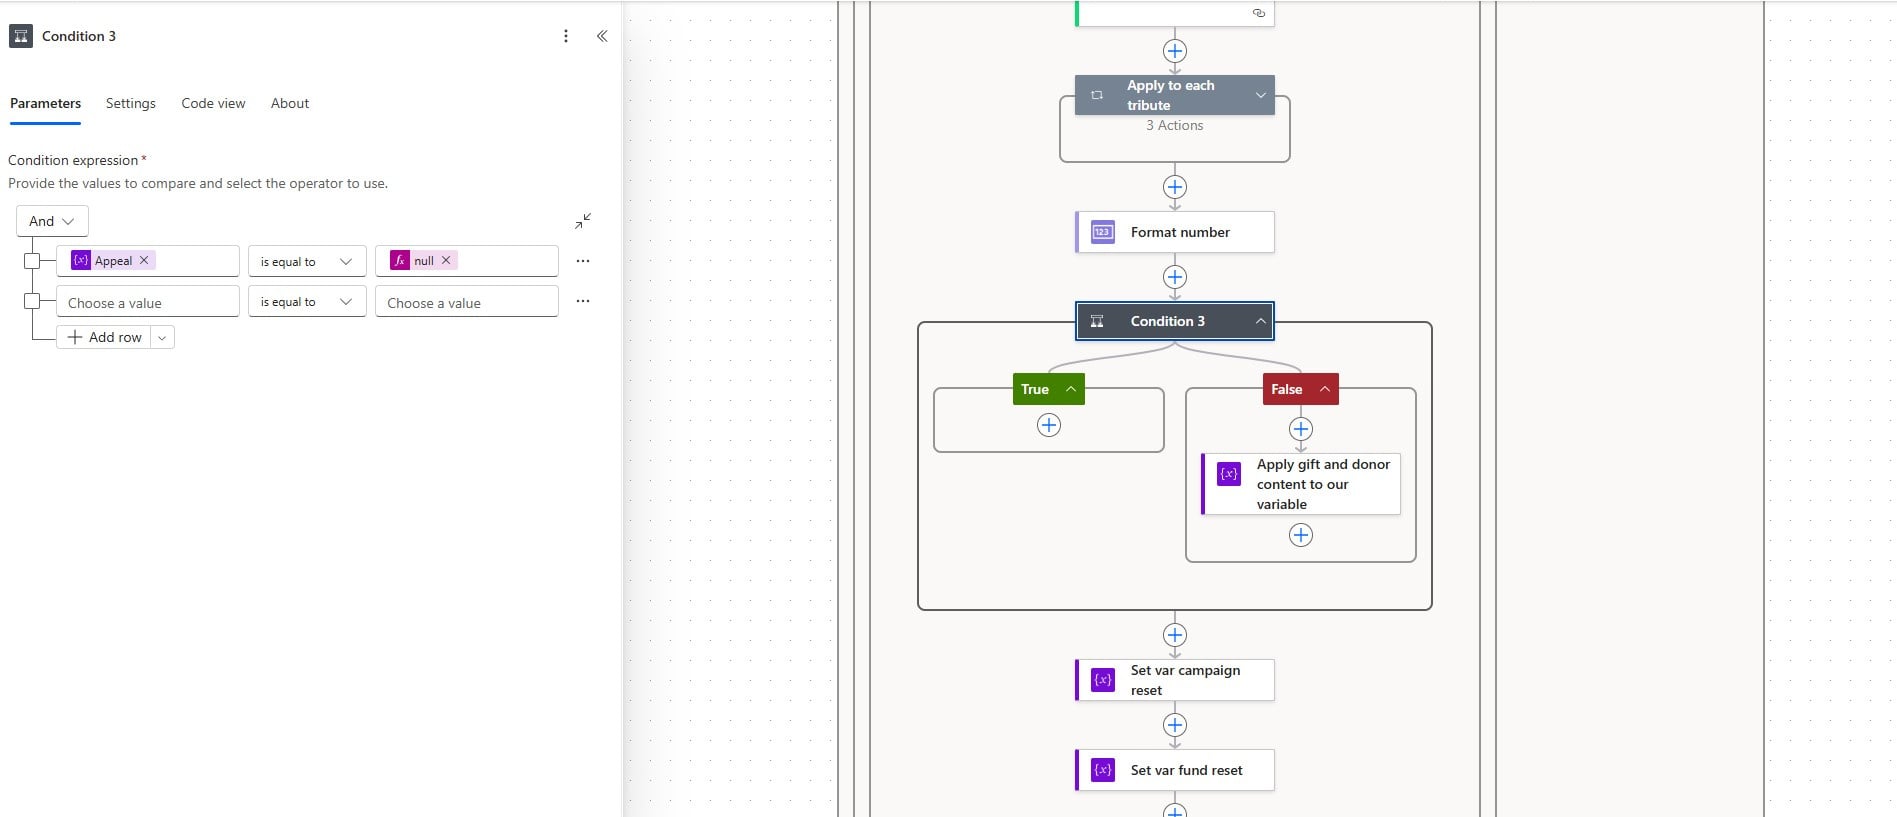Collapse the Condition 3 side panel

602,36
